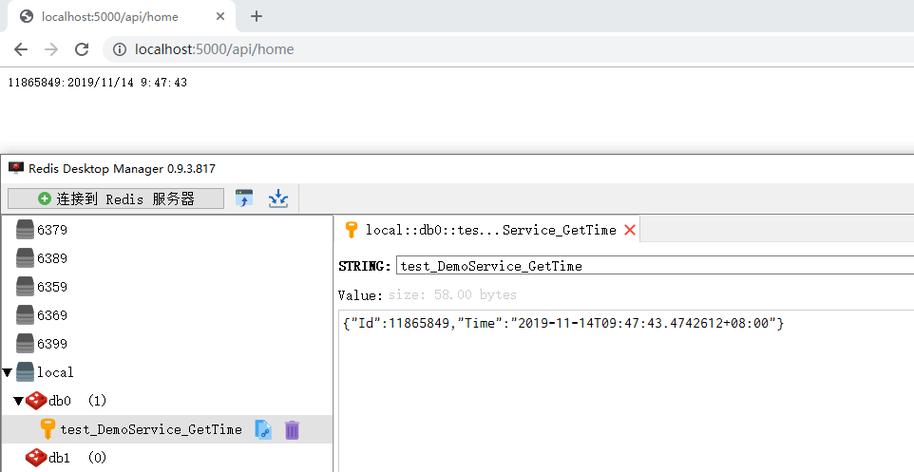
Task: Click the import connections toolbar icon
Action: (x=244, y=198)
